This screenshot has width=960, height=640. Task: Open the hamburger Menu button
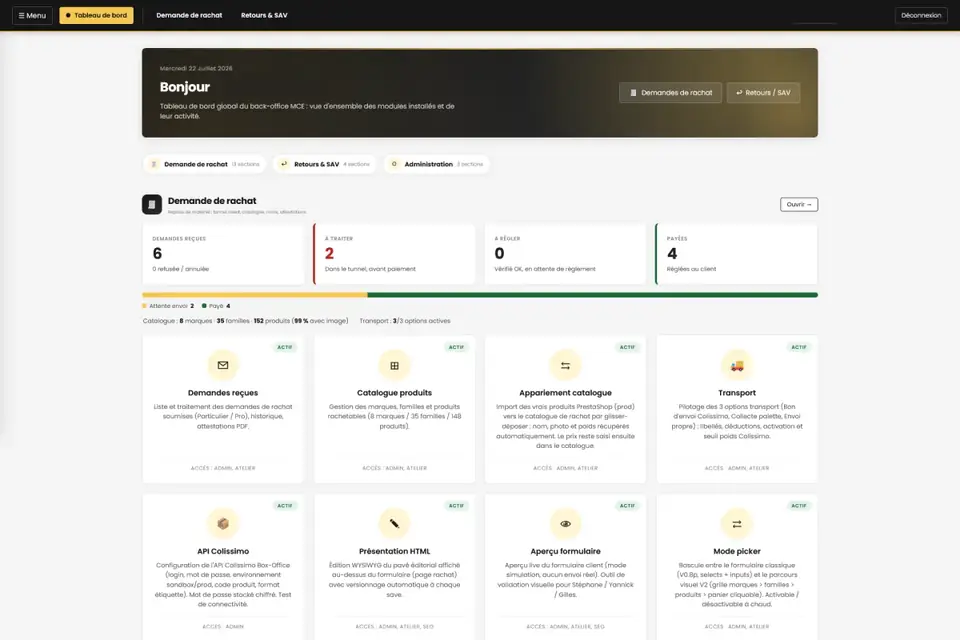pos(32,15)
